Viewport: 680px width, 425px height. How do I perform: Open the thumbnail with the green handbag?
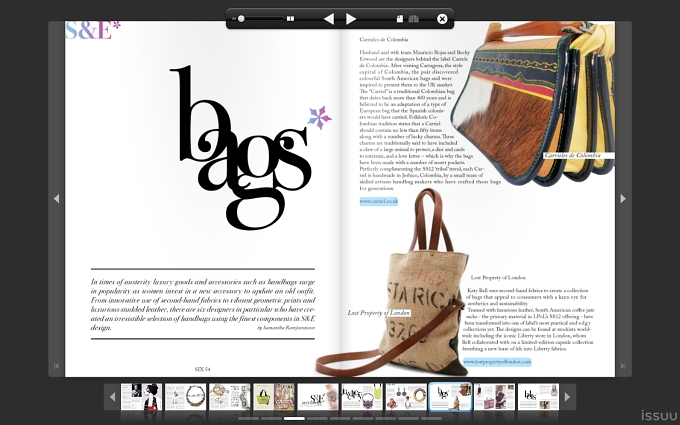coord(274,396)
